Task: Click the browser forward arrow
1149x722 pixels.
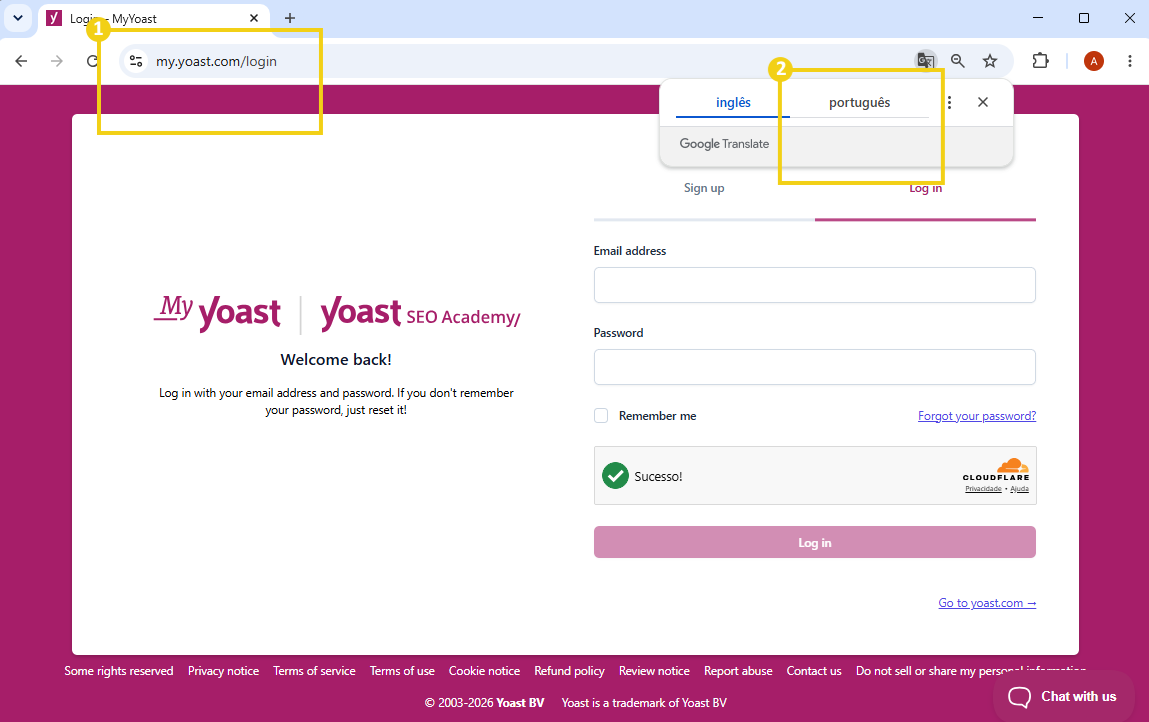Action: click(x=56, y=61)
